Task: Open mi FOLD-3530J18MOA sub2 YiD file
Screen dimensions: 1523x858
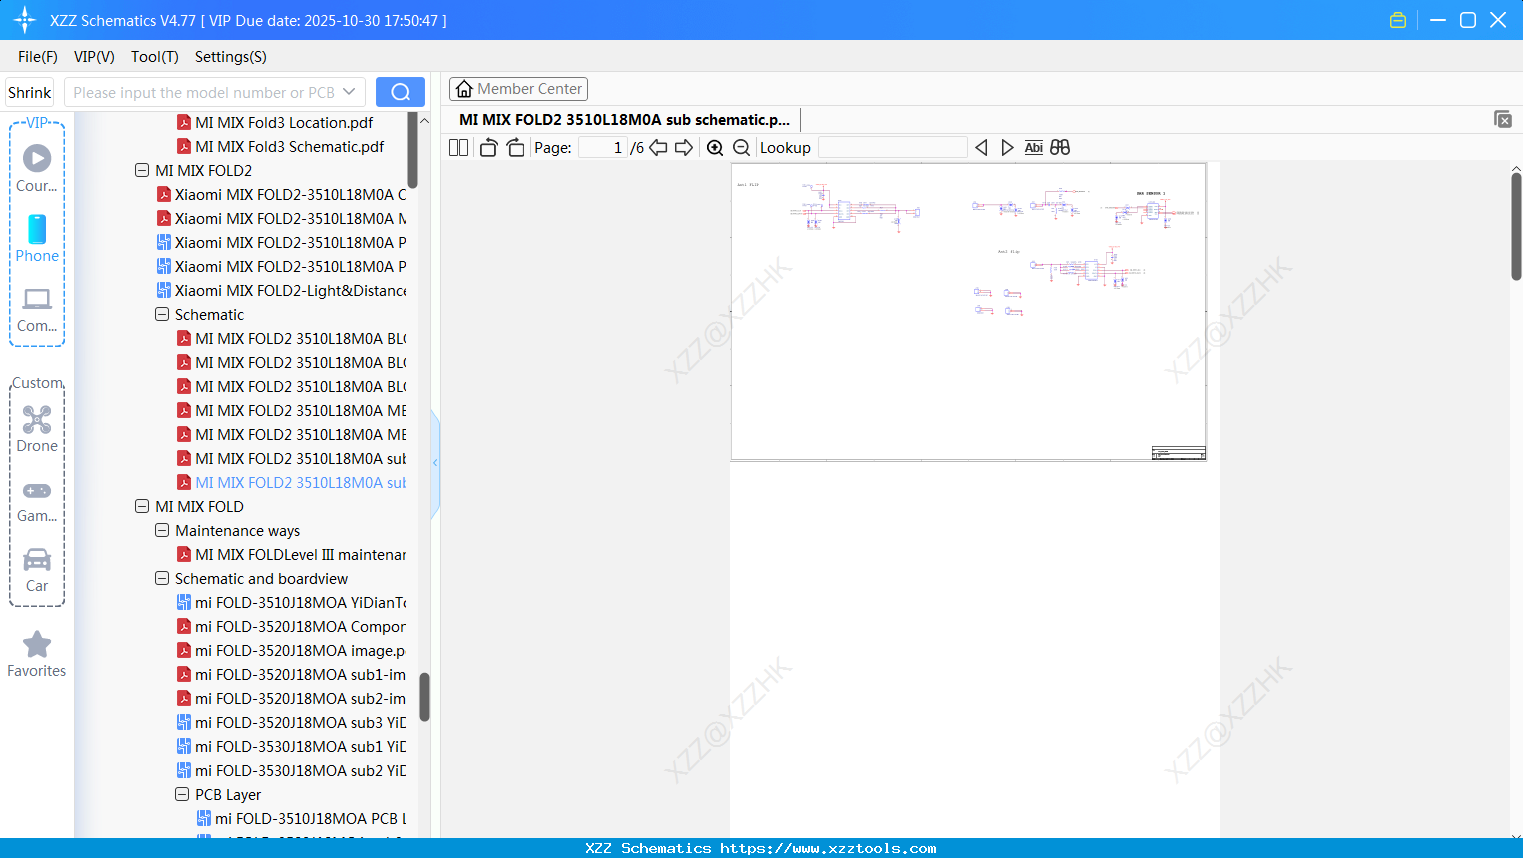Action: pyautogui.click(x=301, y=770)
